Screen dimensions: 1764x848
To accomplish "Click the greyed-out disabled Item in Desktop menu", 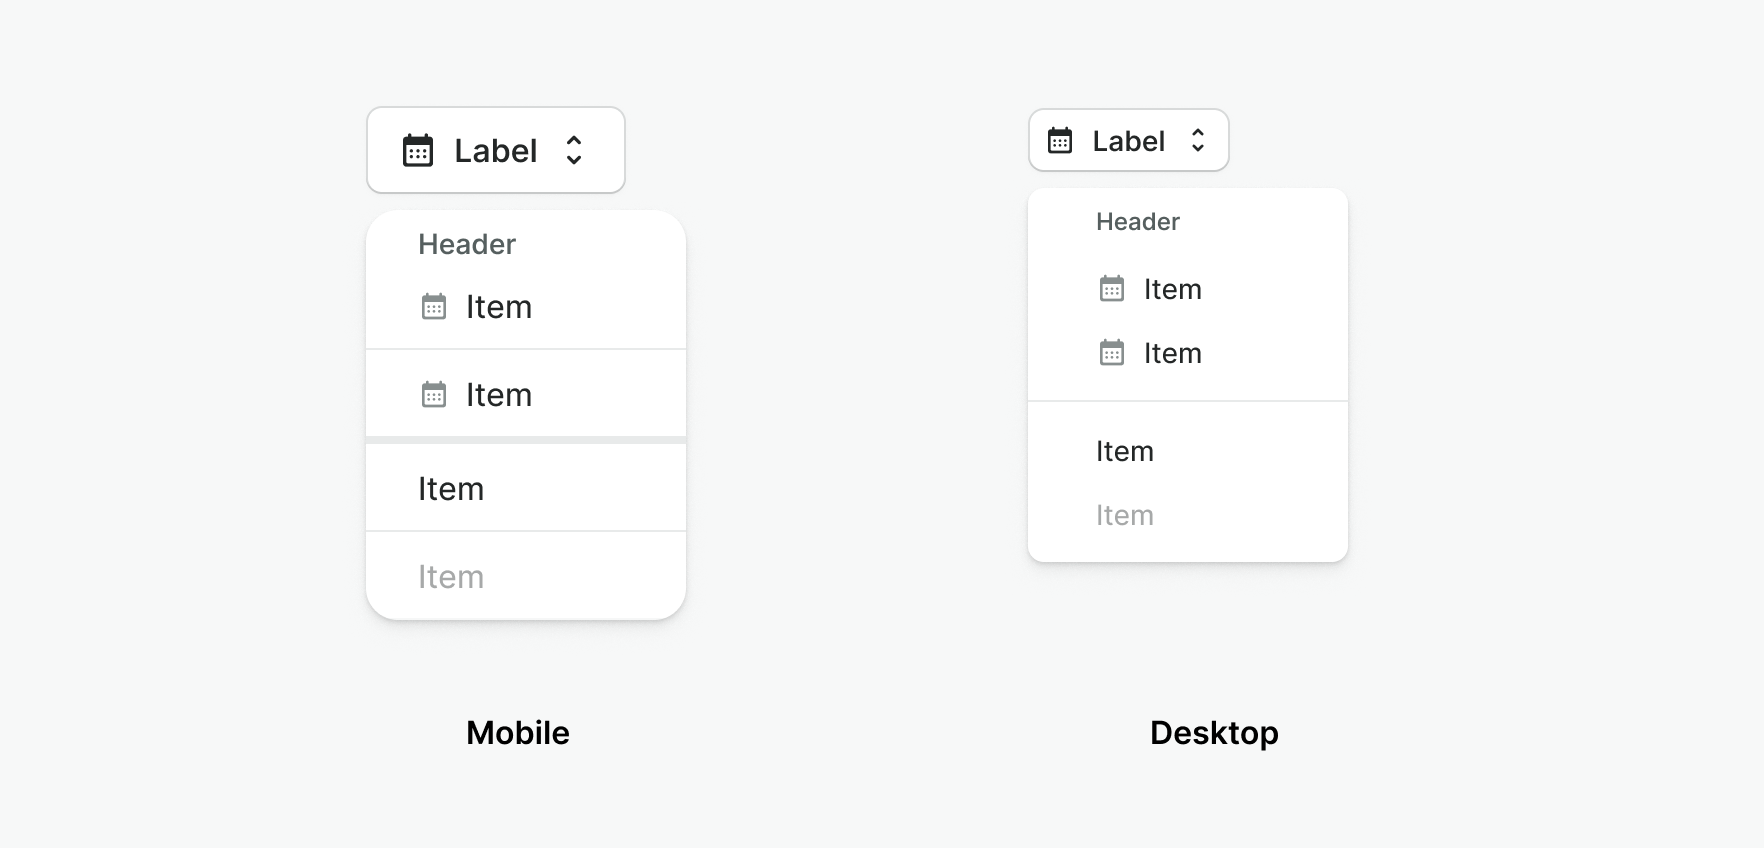I will tap(1125, 515).
